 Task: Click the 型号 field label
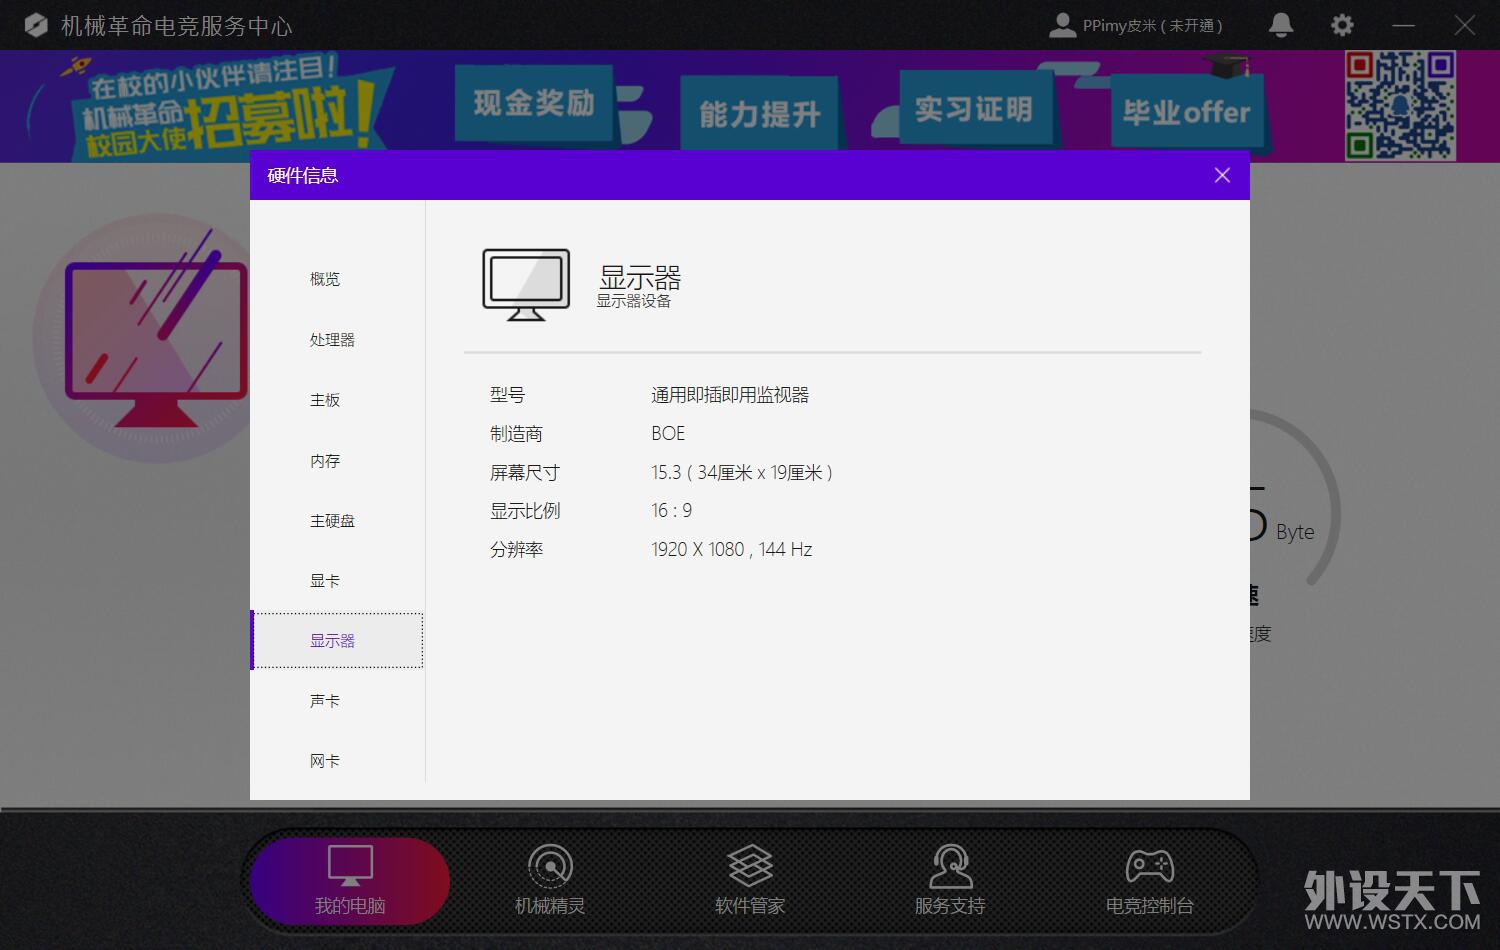pos(507,395)
